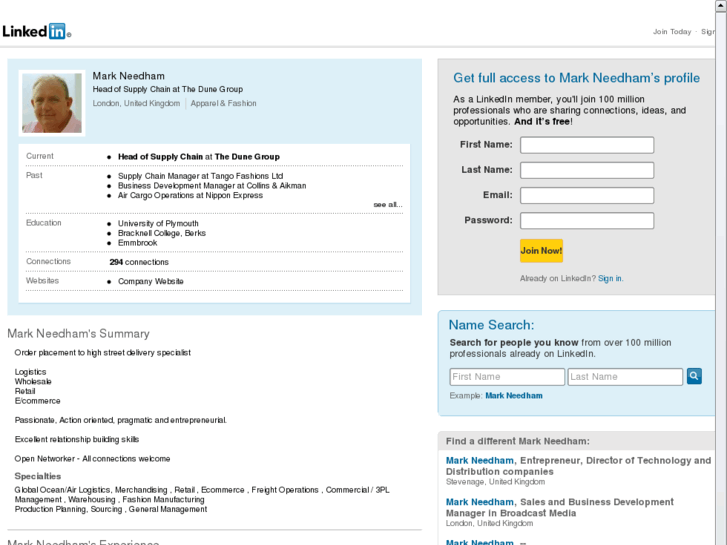Open Mark Needham, Sales and Business Development link
Image resolution: width=727 pixels, height=545 pixels.
click(x=479, y=502)
